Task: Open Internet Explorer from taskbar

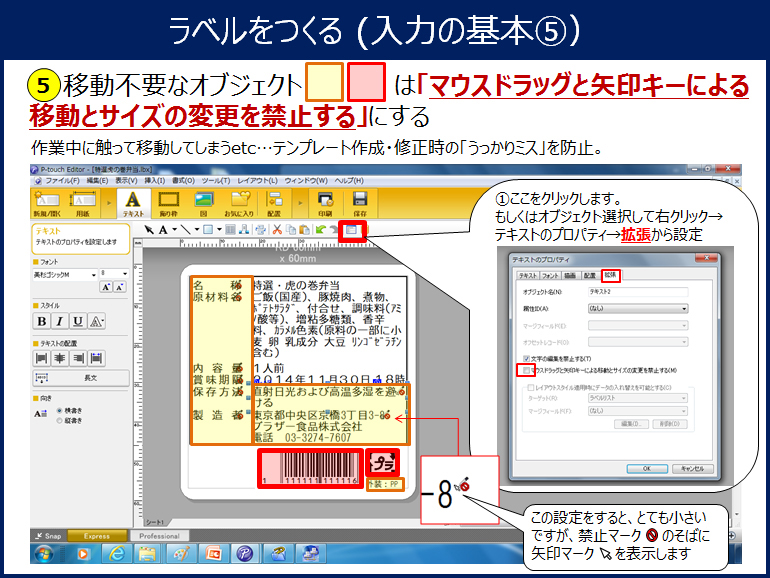Action: [117, 554]
